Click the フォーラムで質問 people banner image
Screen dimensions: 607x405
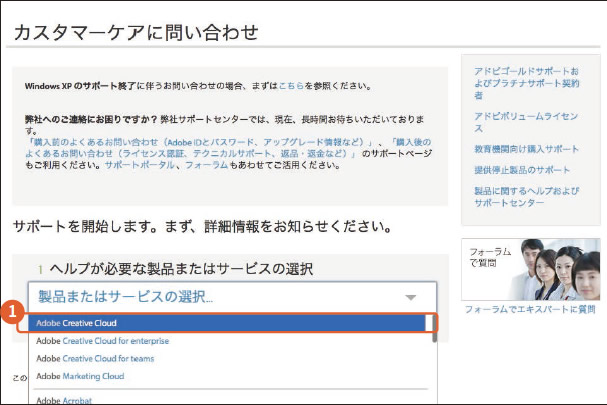pyautogui.click(x=531, y=269)
